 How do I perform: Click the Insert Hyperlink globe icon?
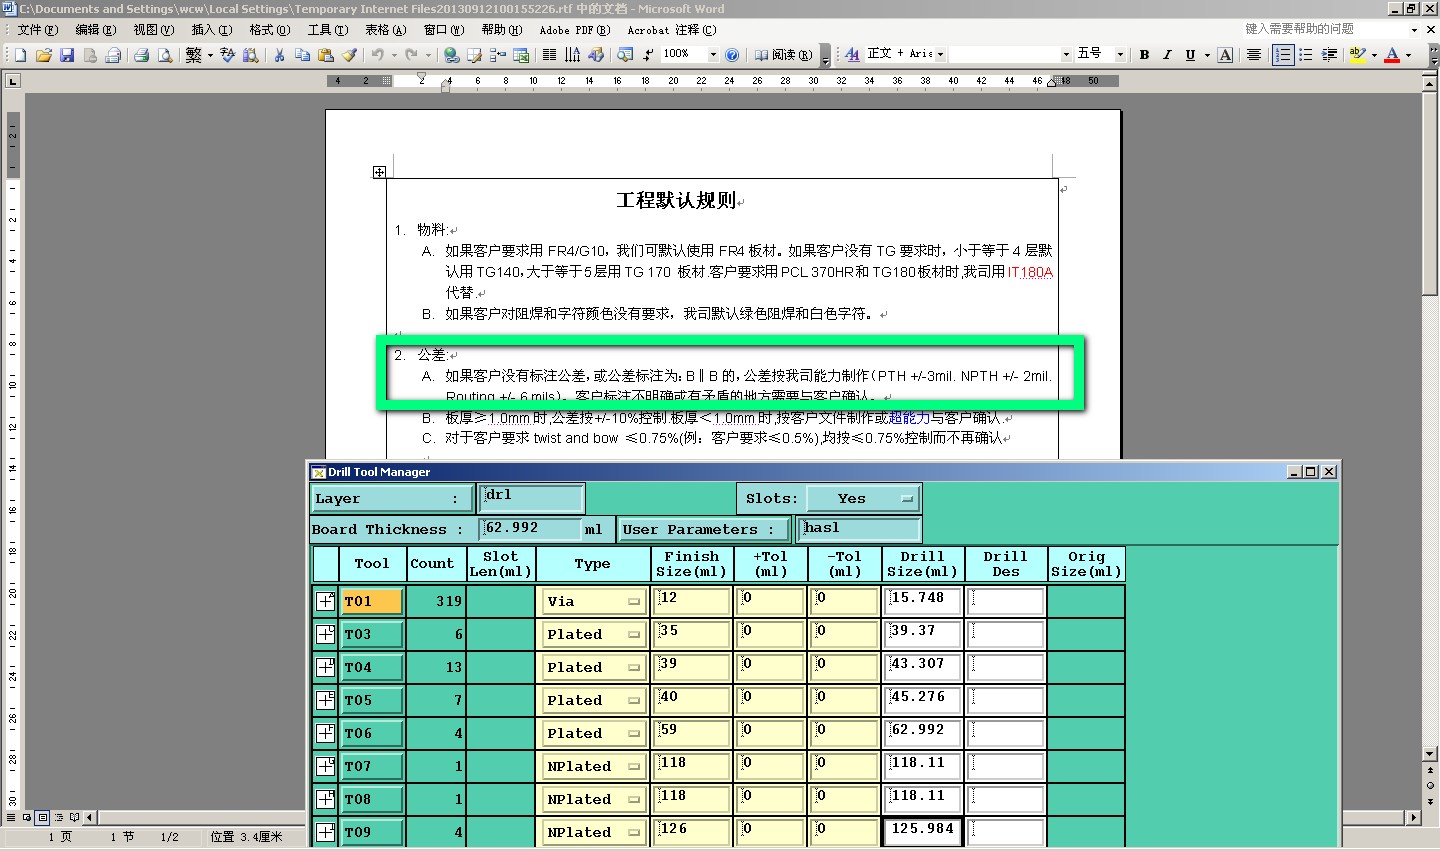point(451,55)
